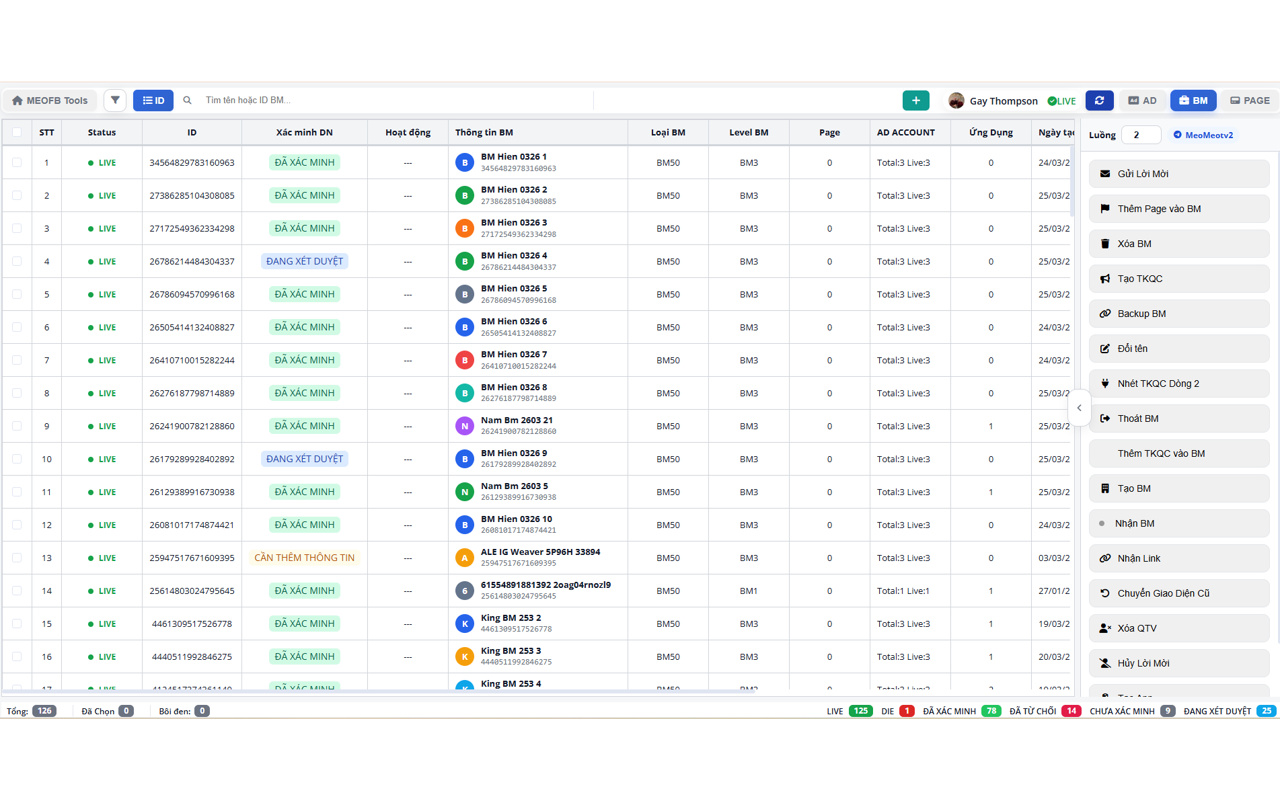Open the MeoMeotv2 account dropdown

click(1203, 134)
